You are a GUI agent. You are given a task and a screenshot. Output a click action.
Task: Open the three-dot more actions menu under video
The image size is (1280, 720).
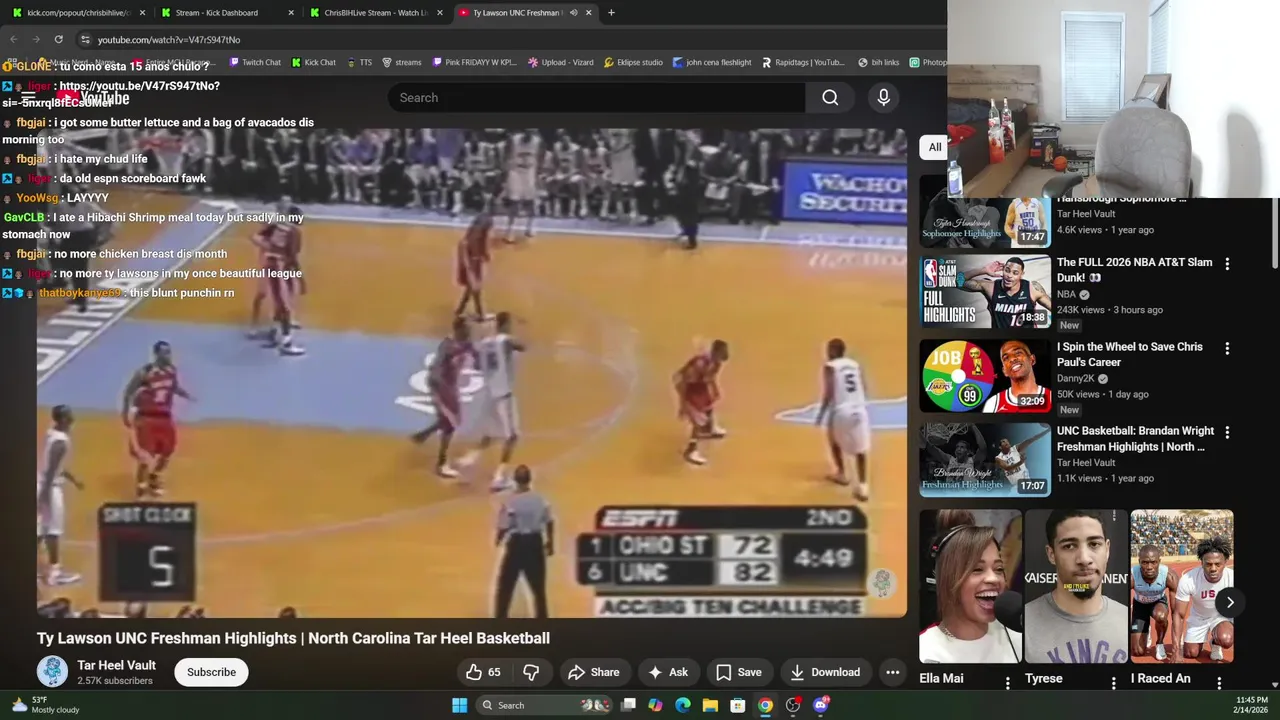click(x=893, y=672)
